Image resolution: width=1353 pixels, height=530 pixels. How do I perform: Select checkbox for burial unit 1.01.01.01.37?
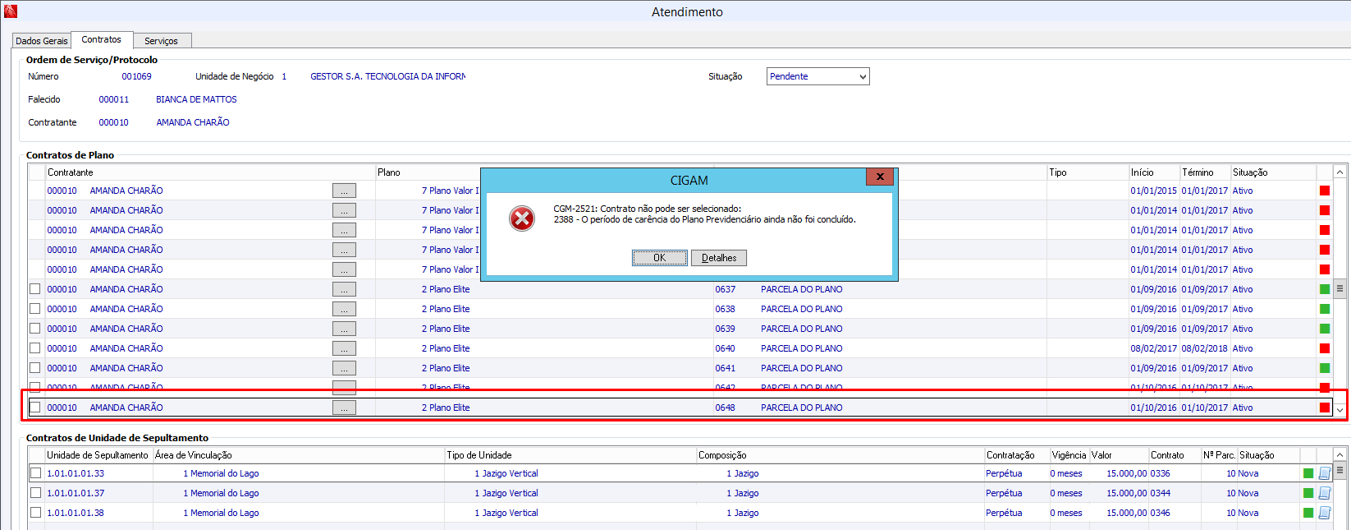[x=36, y=493]
